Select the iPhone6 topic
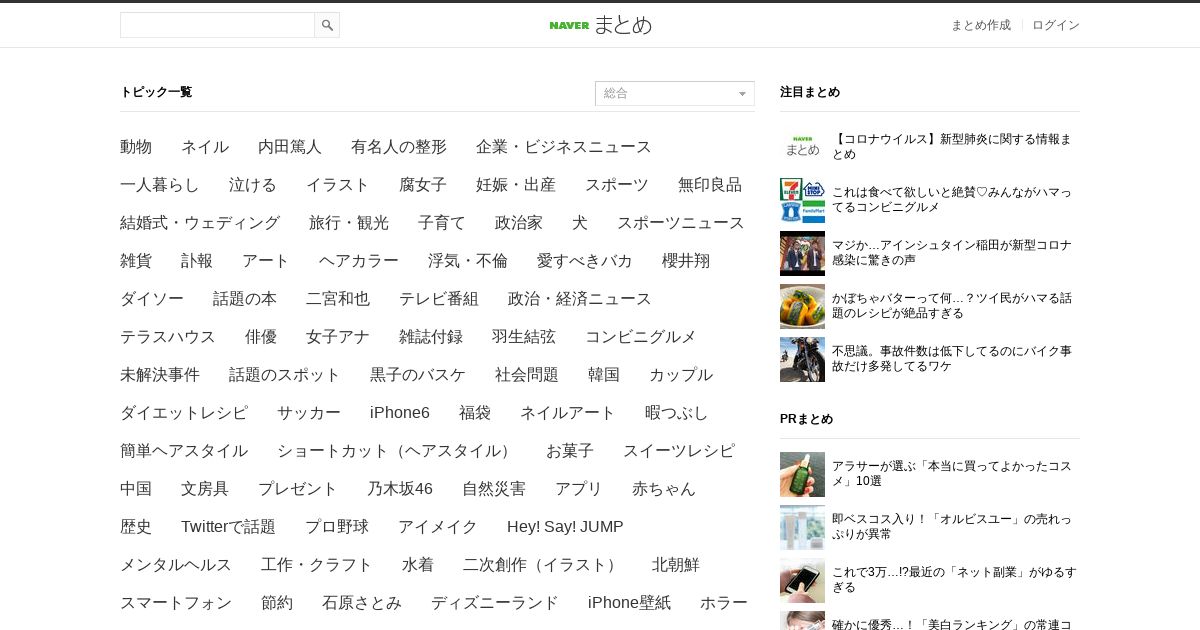 [x=400, y=413]
